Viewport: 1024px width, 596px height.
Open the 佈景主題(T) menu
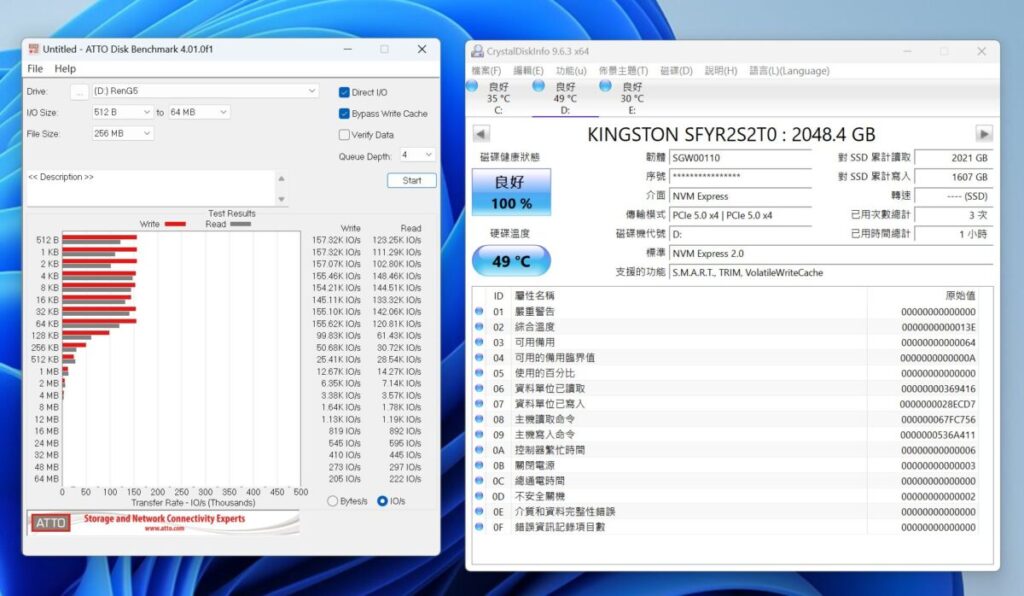pos(623,71)
